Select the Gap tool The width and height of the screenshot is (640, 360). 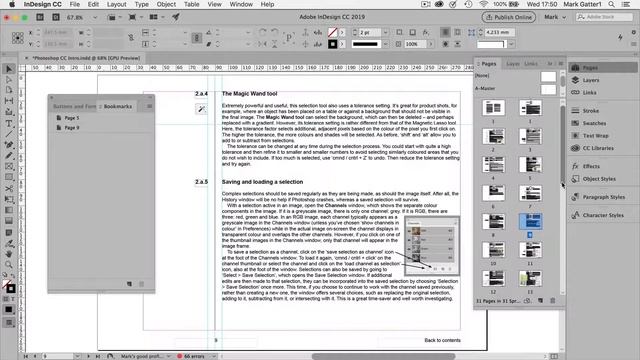(x=9, y=101)
